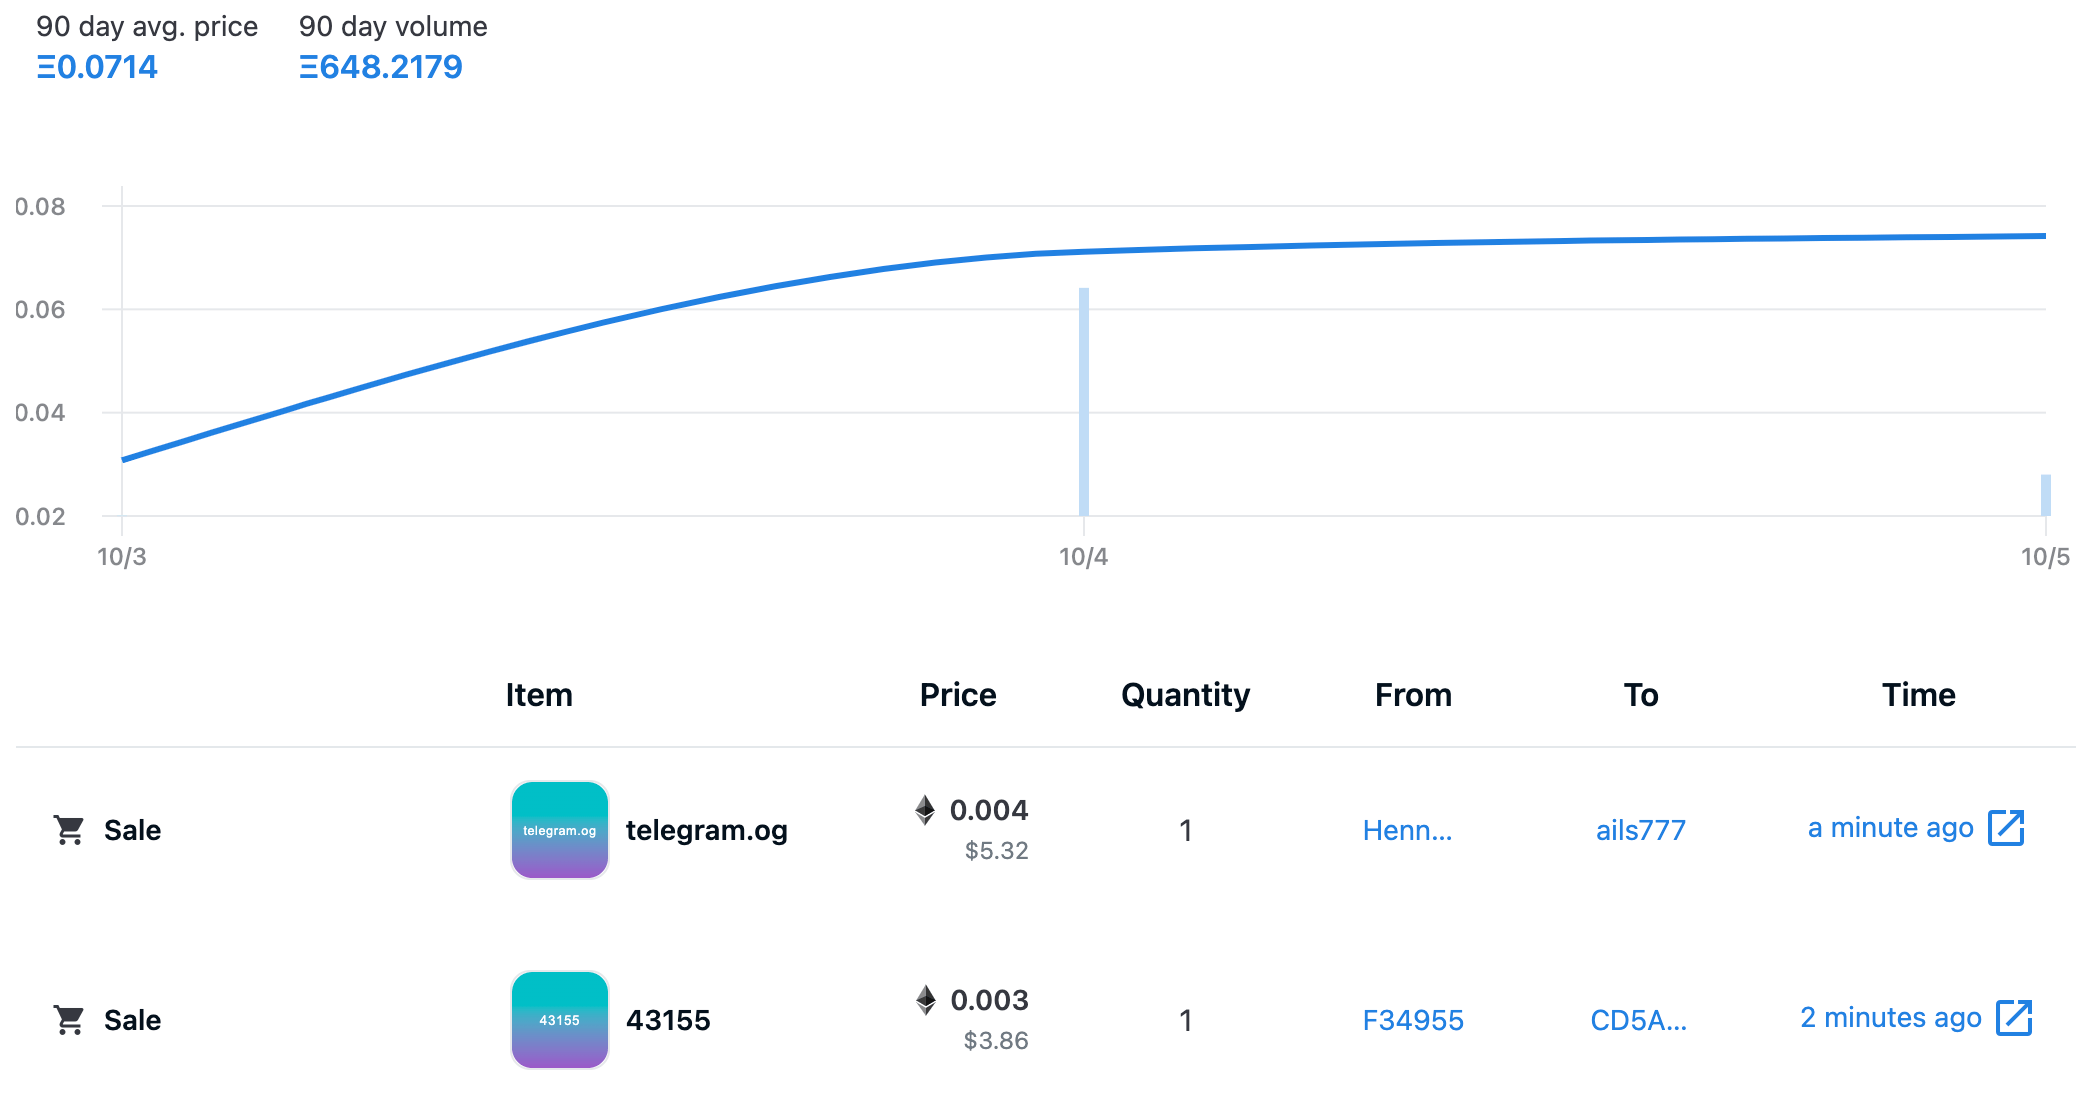Click the Ethereum icon beside 0.003 price
Image resolution: width=2084 pixels, height=1106 pixels.
[926, 1000]
